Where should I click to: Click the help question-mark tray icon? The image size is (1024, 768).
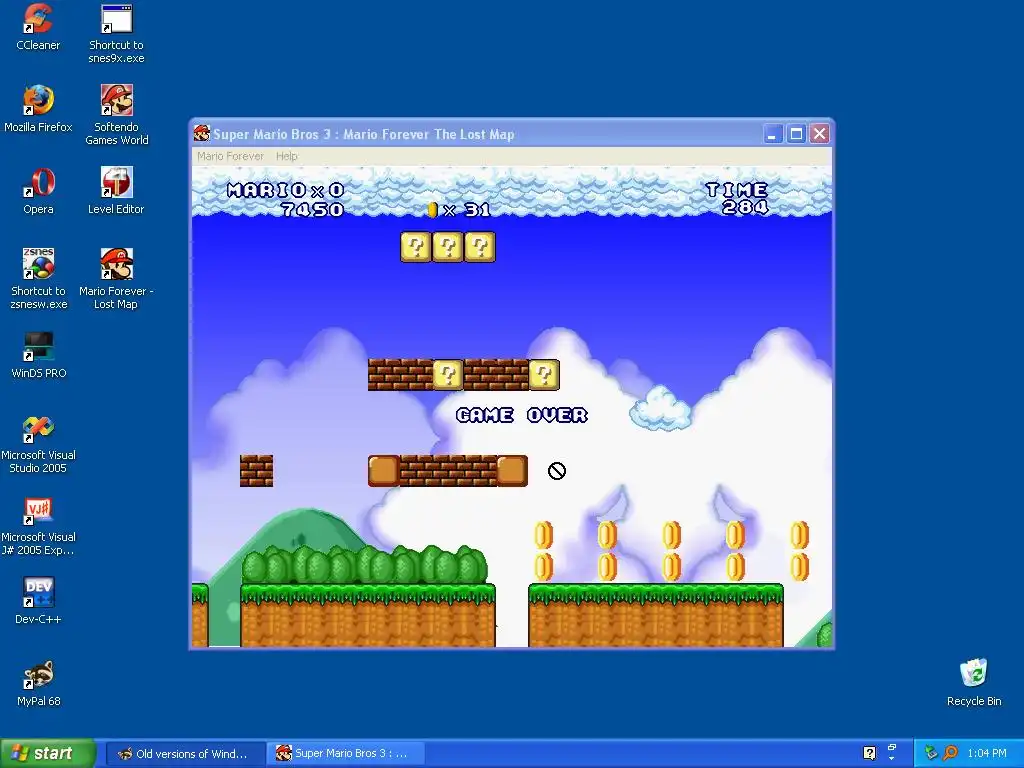coord(869,753)
